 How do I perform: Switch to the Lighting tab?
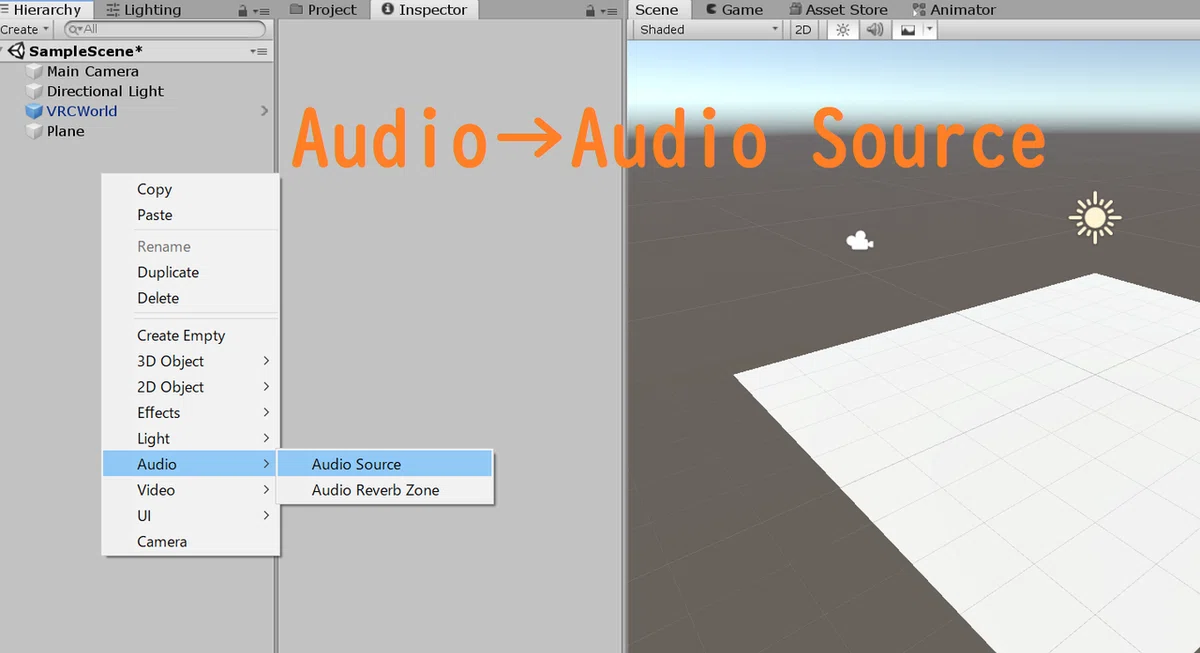click(x=143, y=10)
